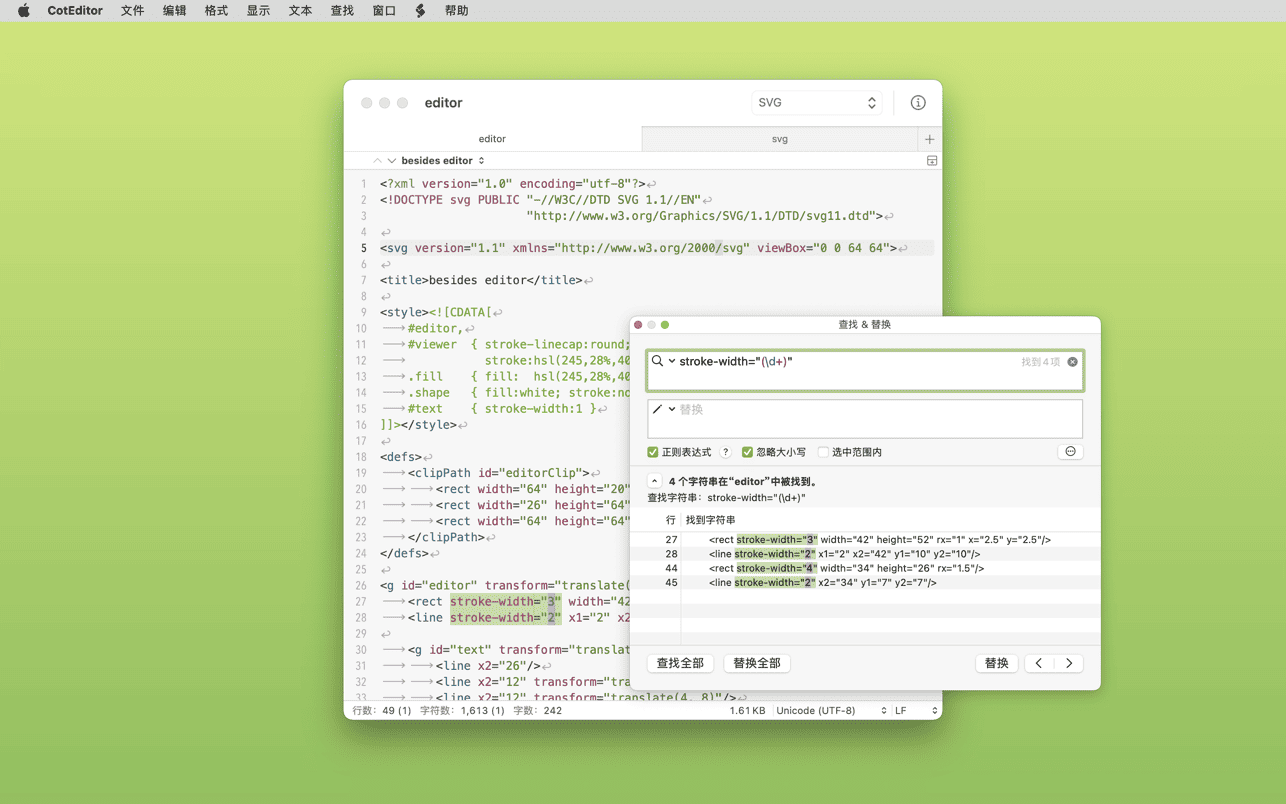Enable the 选中范围内 checkbox
The height and width of the screenshot is (804, 1286).
[x=823, y=452]
